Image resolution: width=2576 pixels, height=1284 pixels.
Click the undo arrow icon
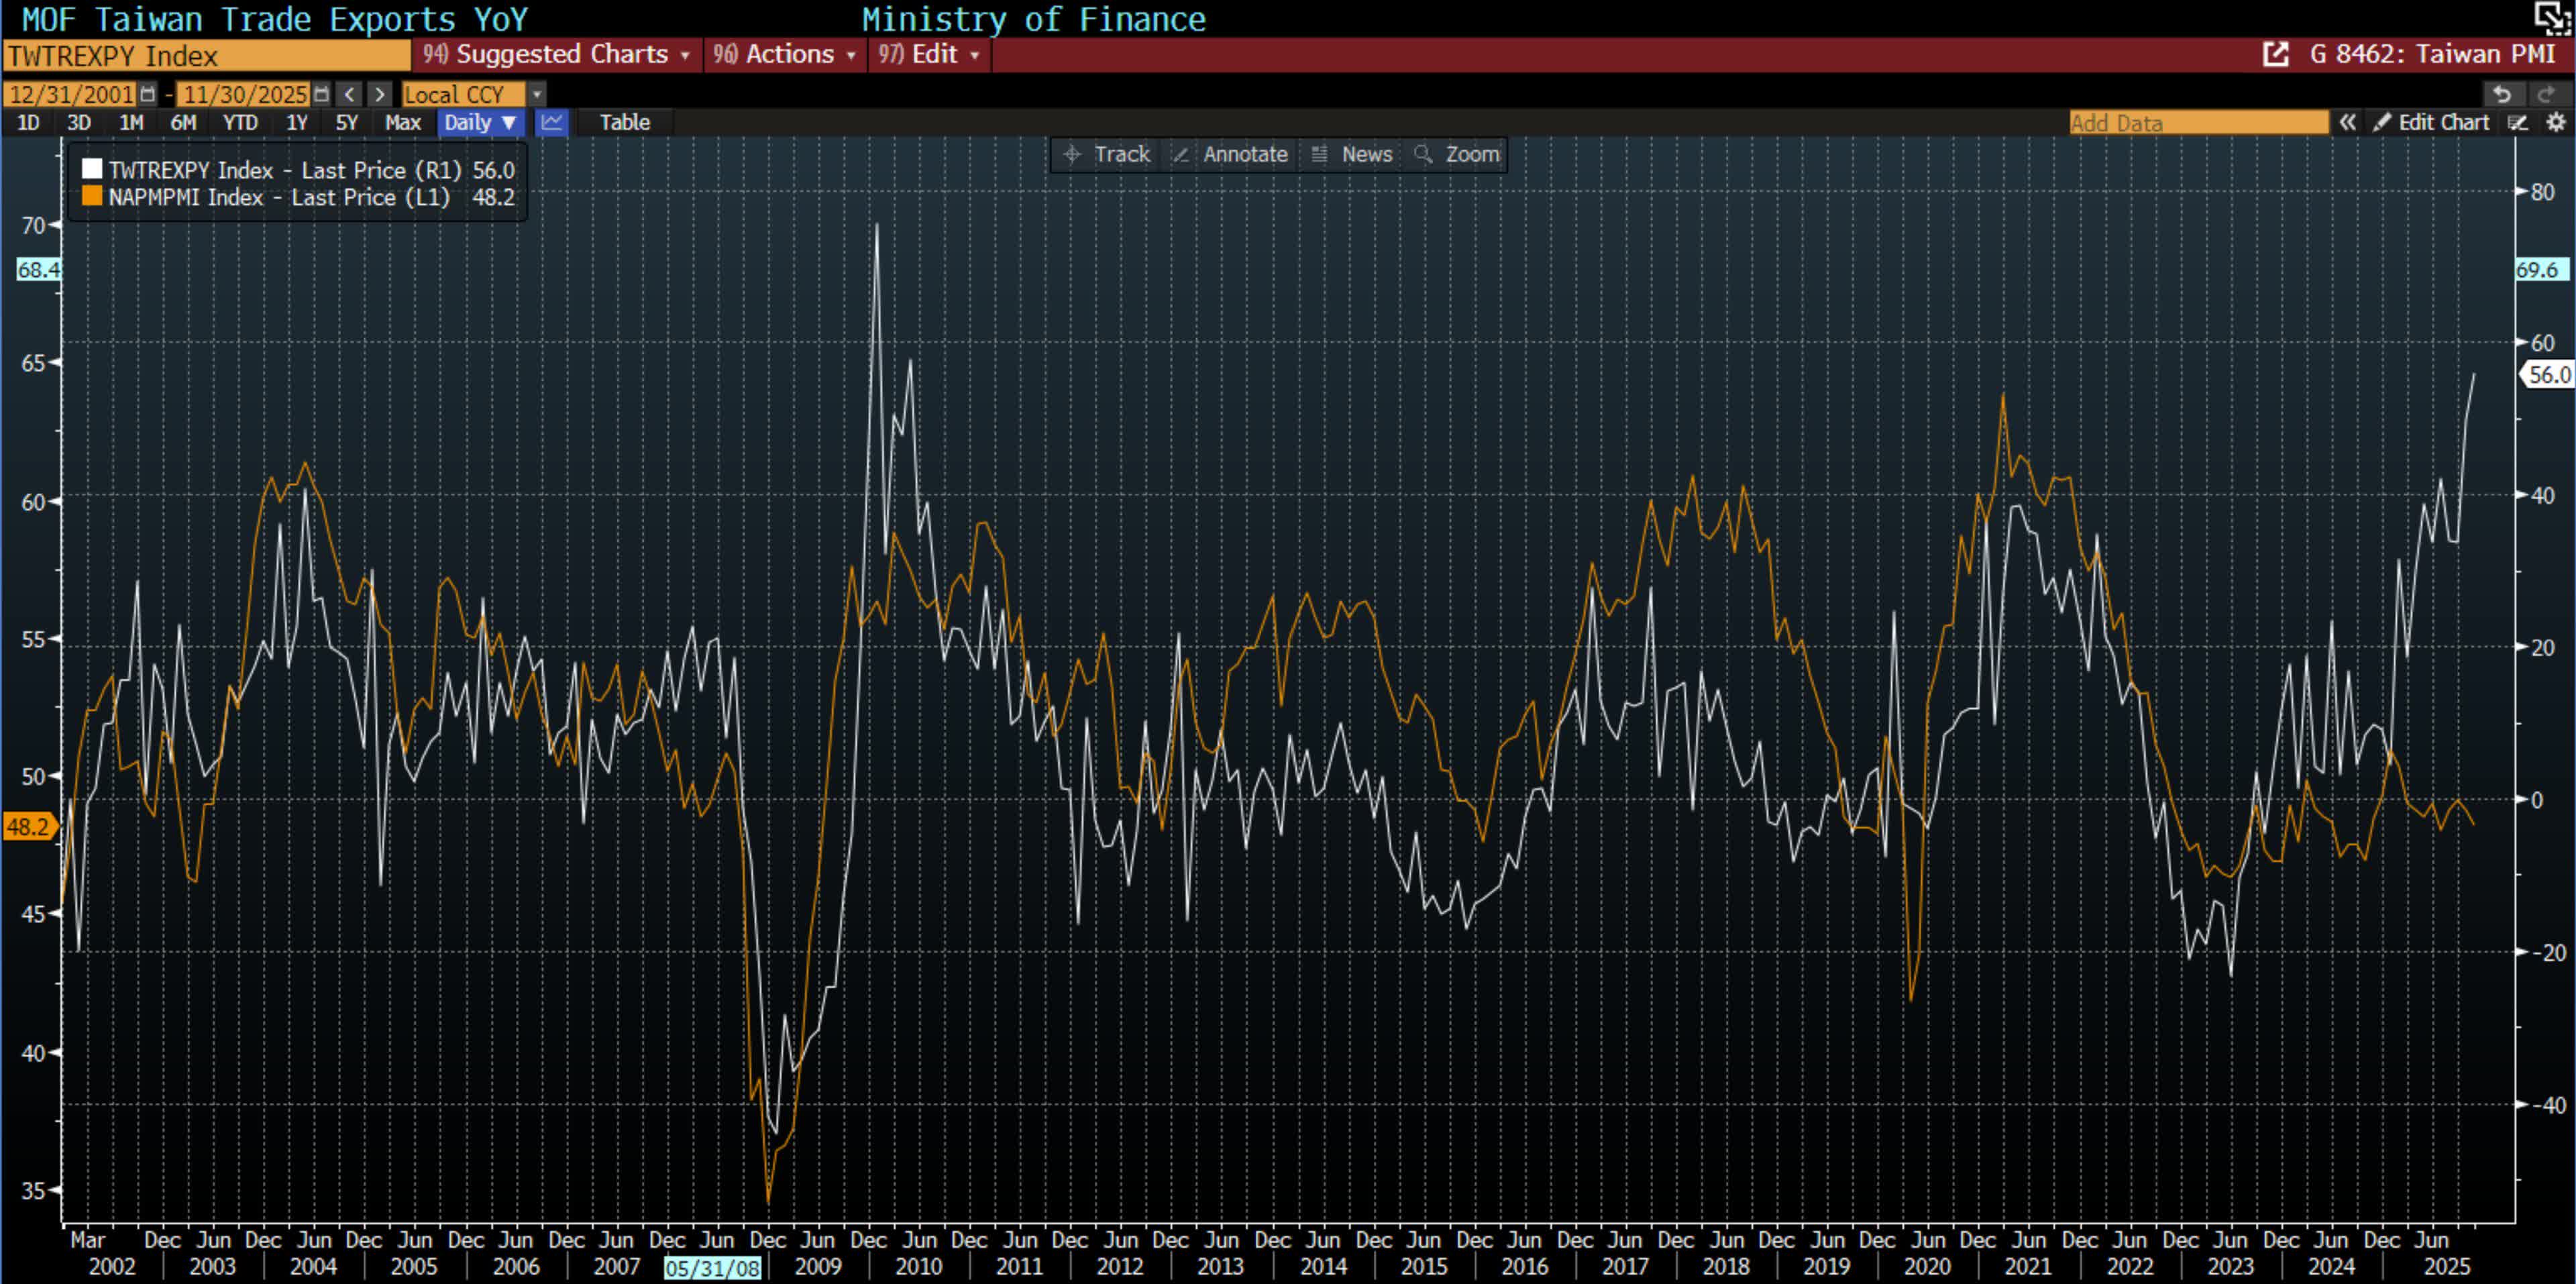2502,94
